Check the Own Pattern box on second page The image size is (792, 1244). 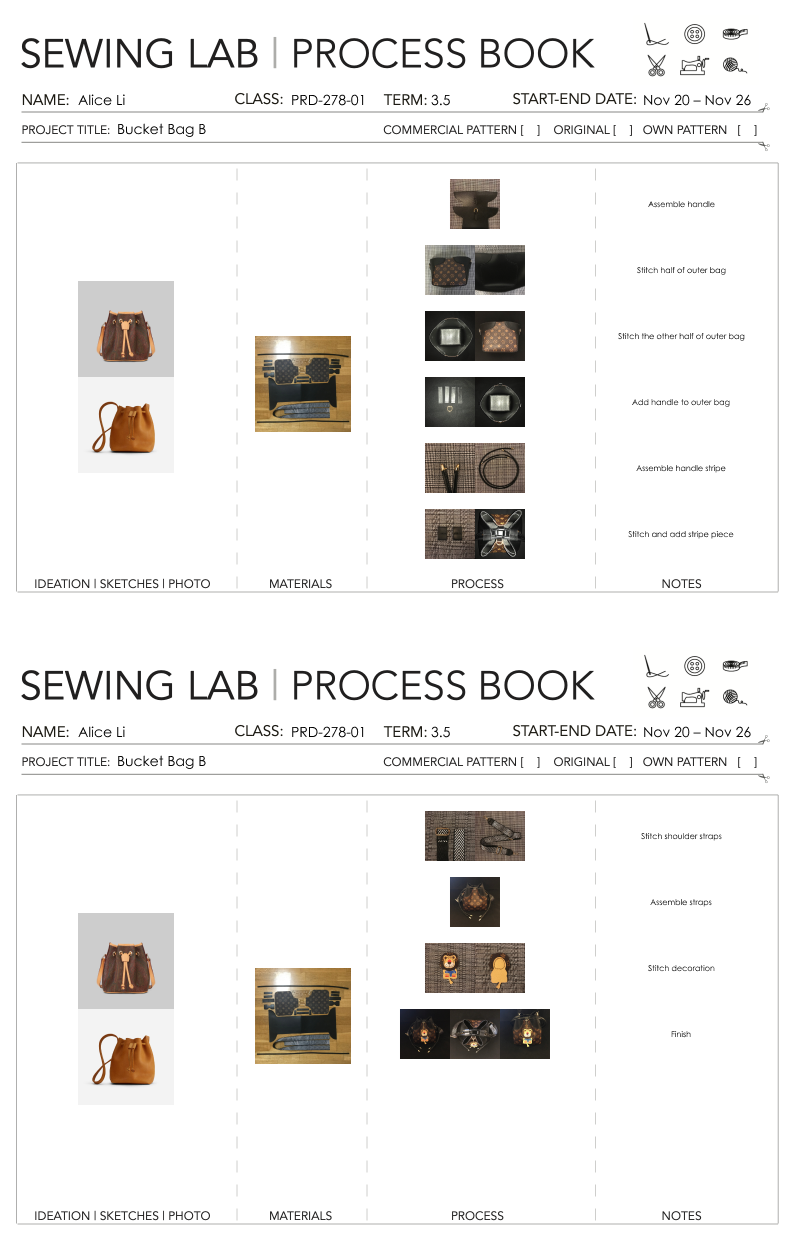click(x=747, y=762)
